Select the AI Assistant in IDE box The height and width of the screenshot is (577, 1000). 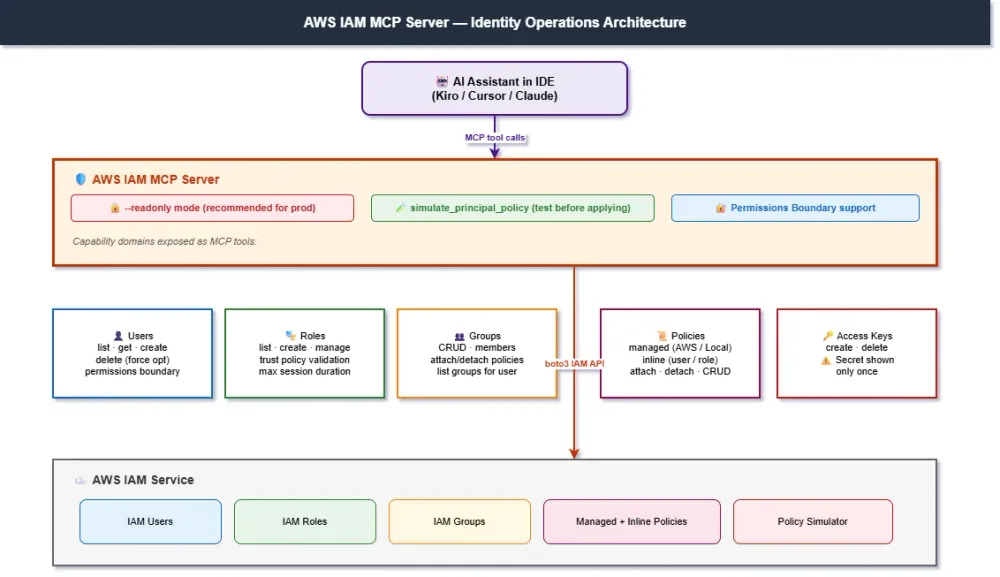494,89
